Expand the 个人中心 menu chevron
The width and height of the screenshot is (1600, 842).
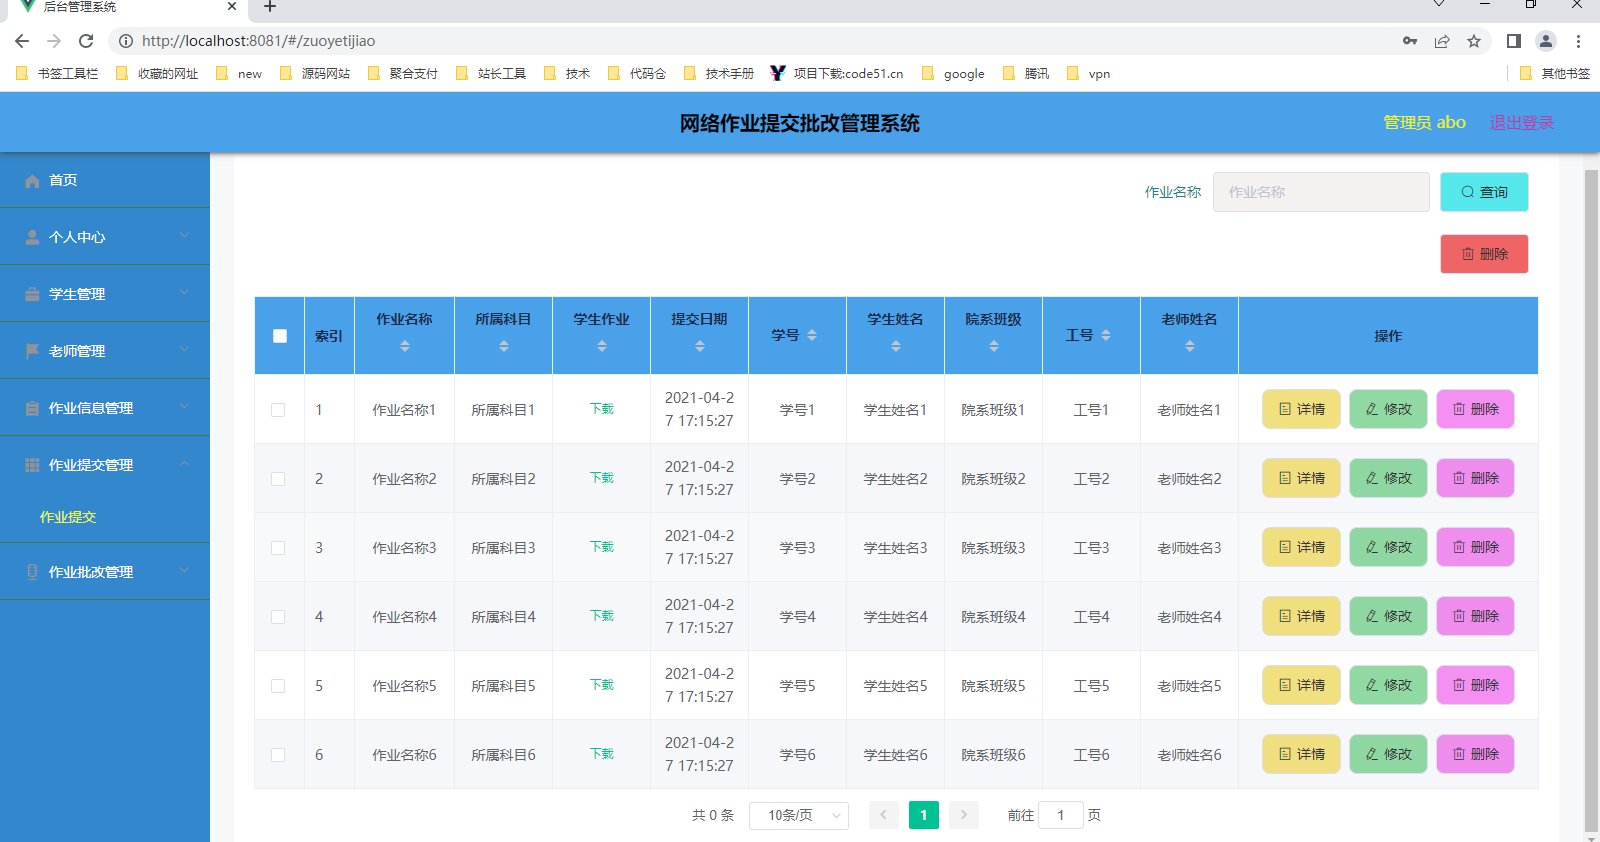pos(184,236)
